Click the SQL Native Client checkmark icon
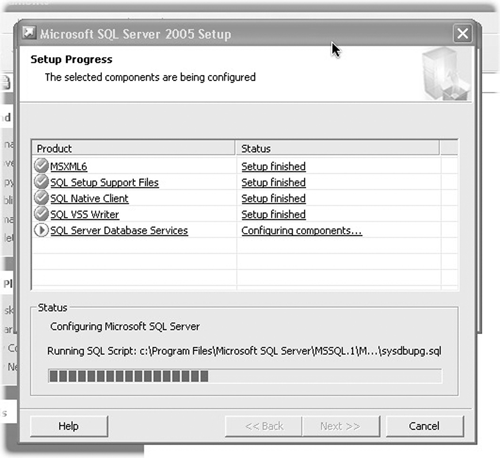The image size is (500, 458). (41, 198)
